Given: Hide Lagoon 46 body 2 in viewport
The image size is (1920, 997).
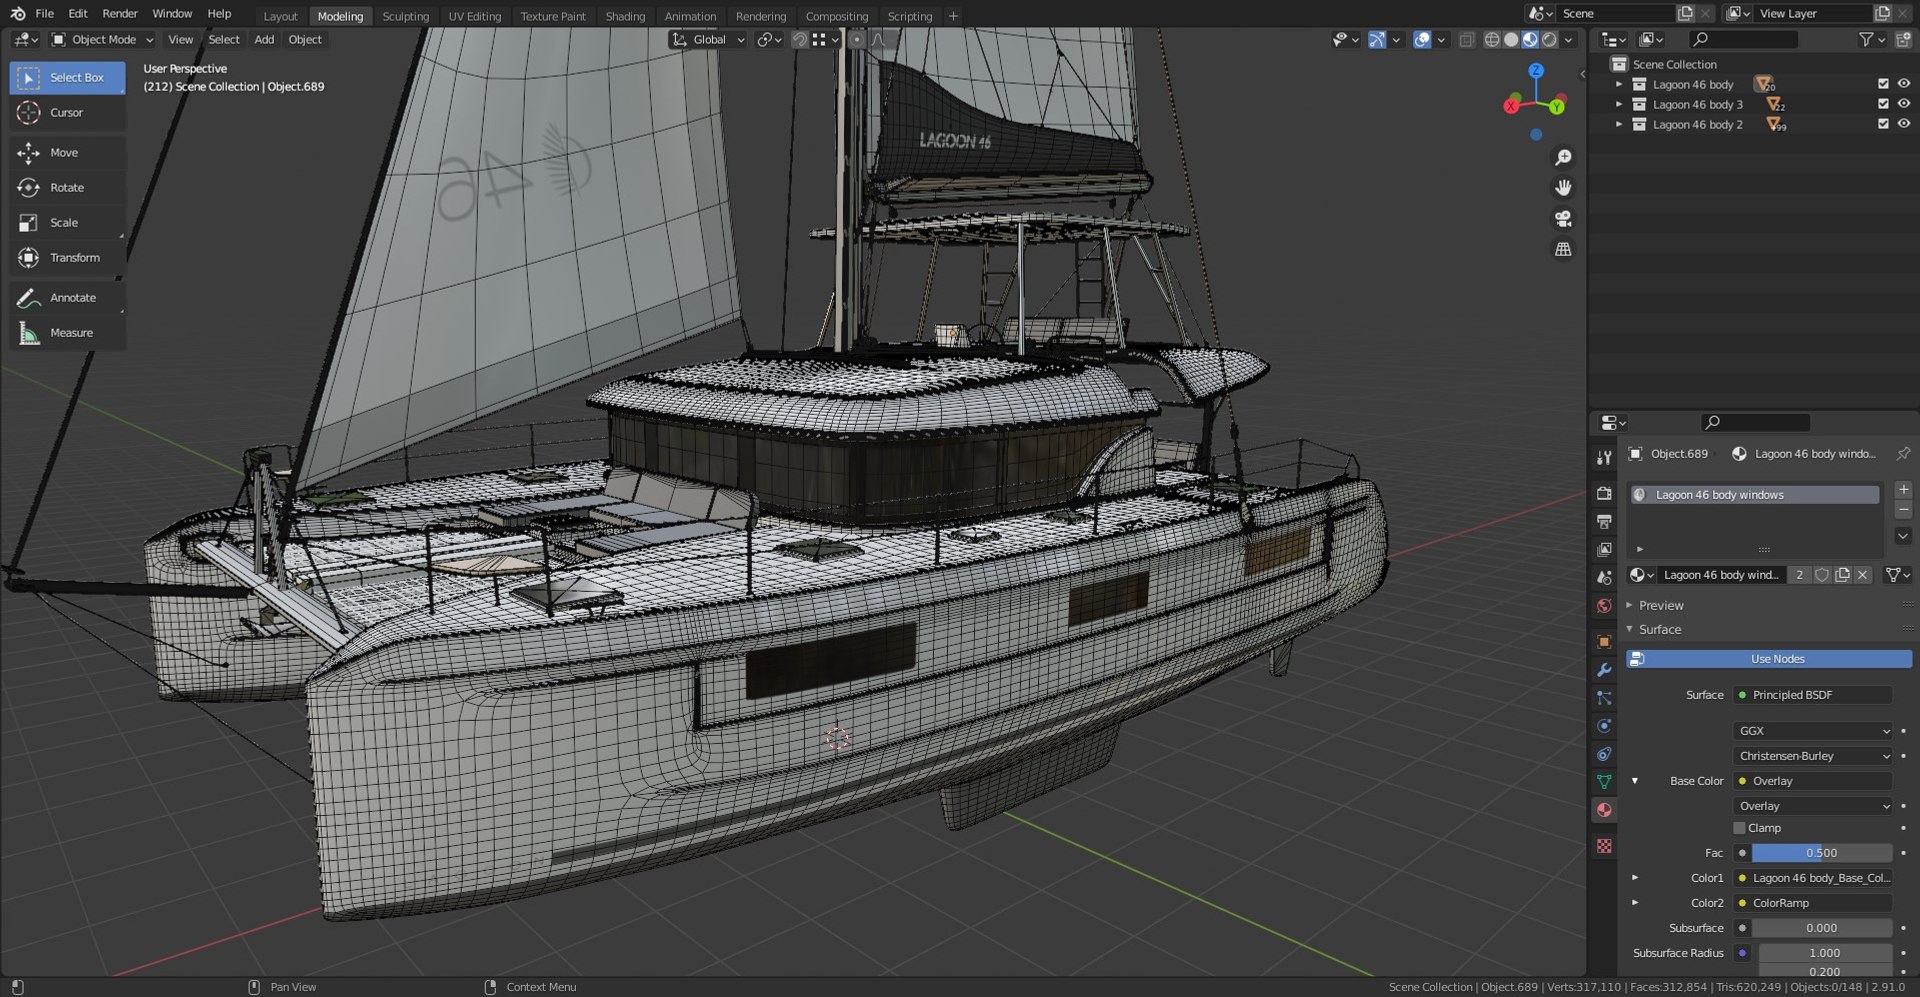Looking at the screenshot, I should coord(1903,124).
